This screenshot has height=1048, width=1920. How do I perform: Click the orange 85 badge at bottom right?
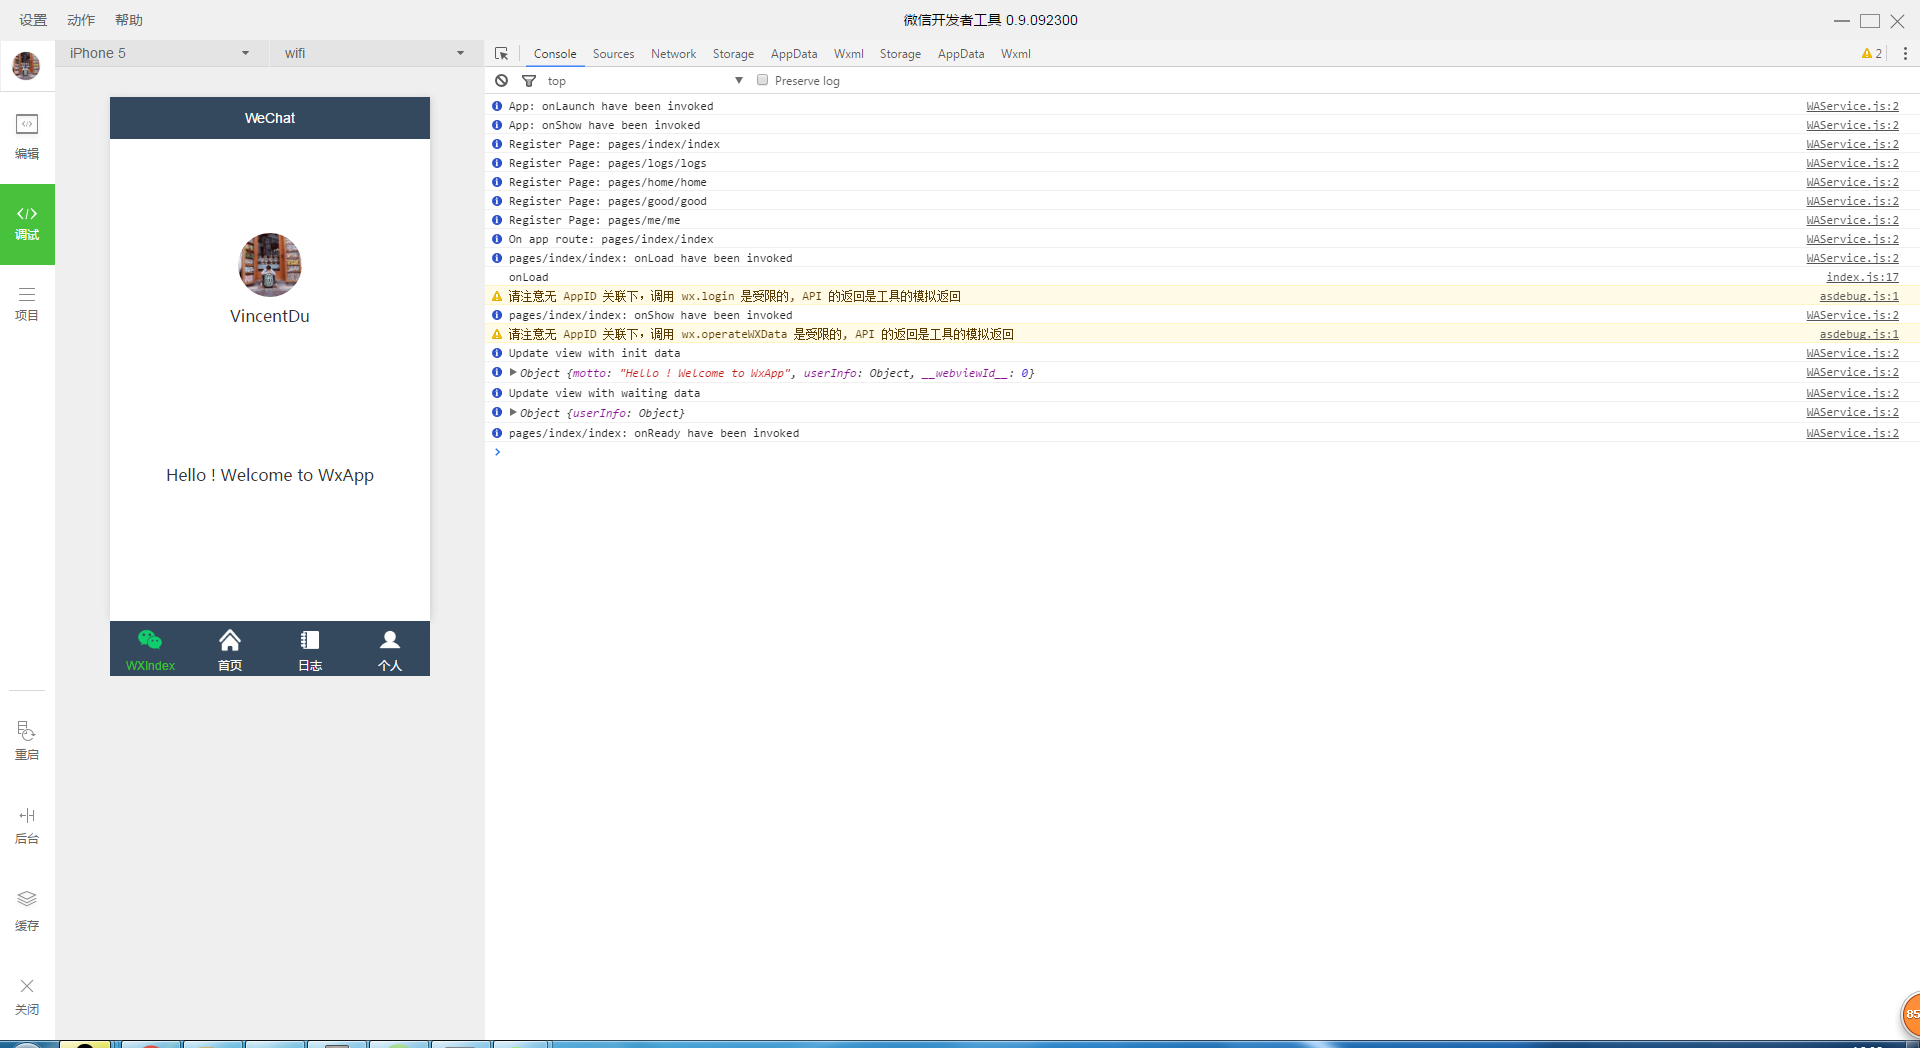[1910, 1014]
